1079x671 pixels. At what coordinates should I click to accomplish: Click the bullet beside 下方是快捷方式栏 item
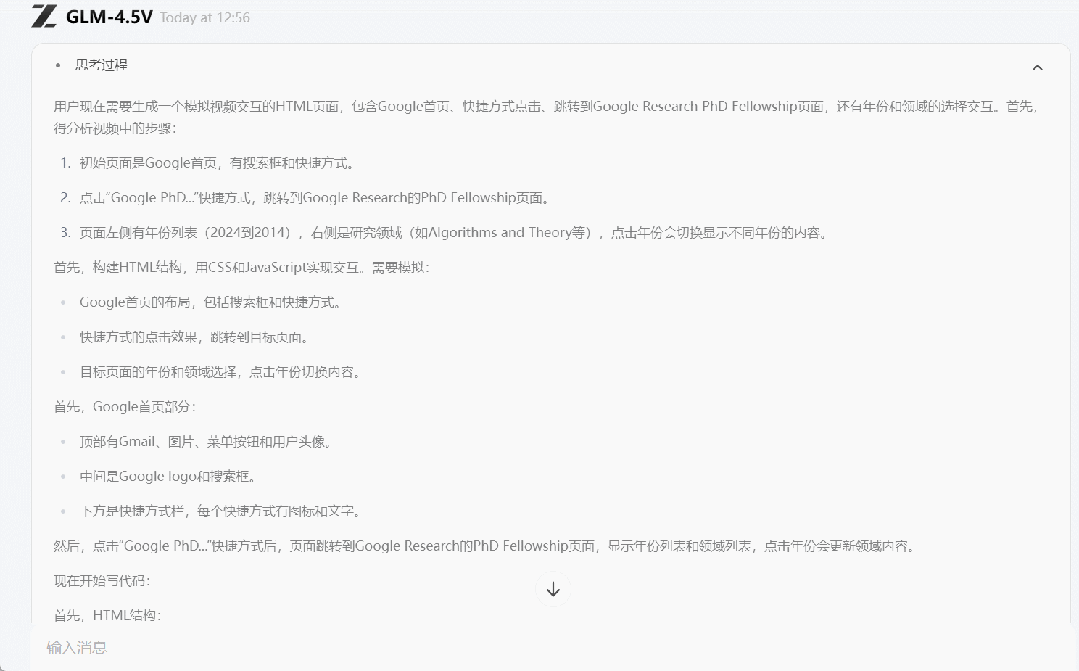(x=63, y=509)
